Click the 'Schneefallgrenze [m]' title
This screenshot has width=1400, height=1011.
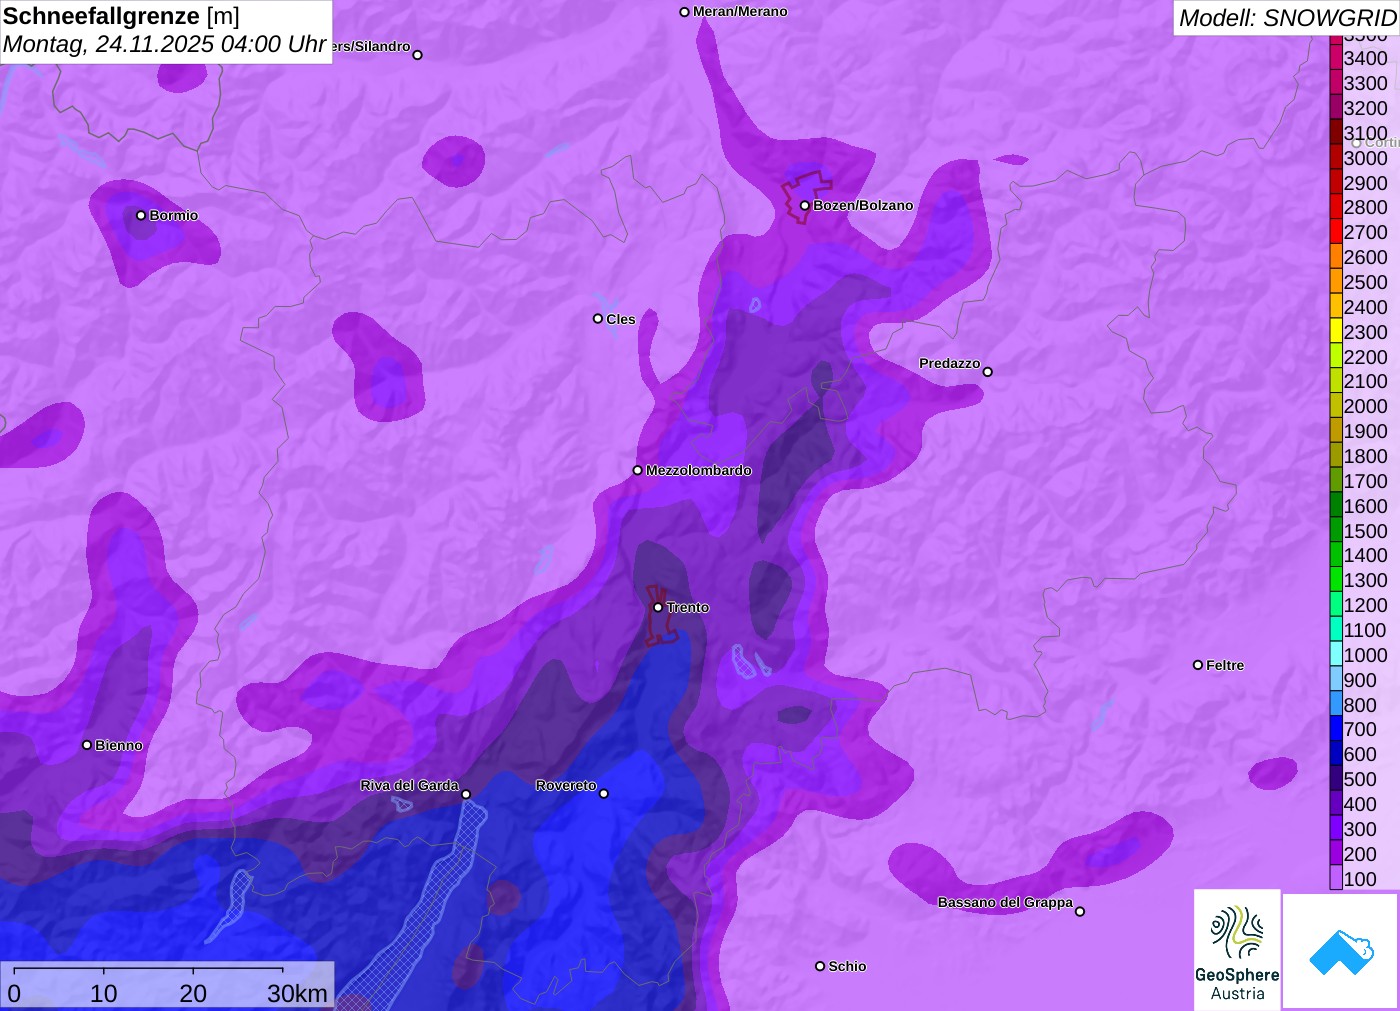click(x=121, y=16)
